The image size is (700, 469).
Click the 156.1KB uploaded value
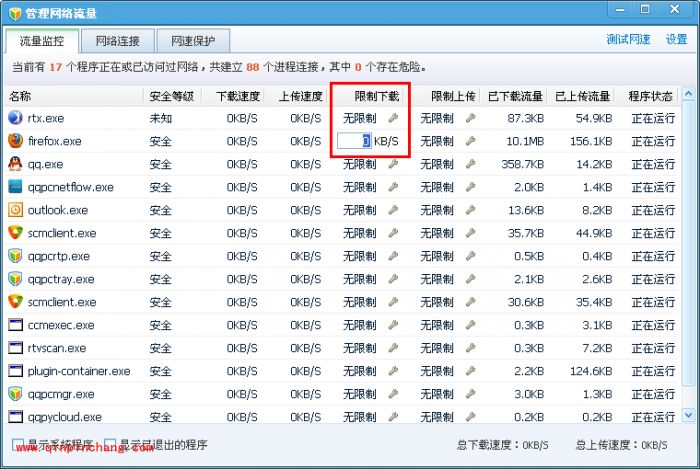click(591, 141)
